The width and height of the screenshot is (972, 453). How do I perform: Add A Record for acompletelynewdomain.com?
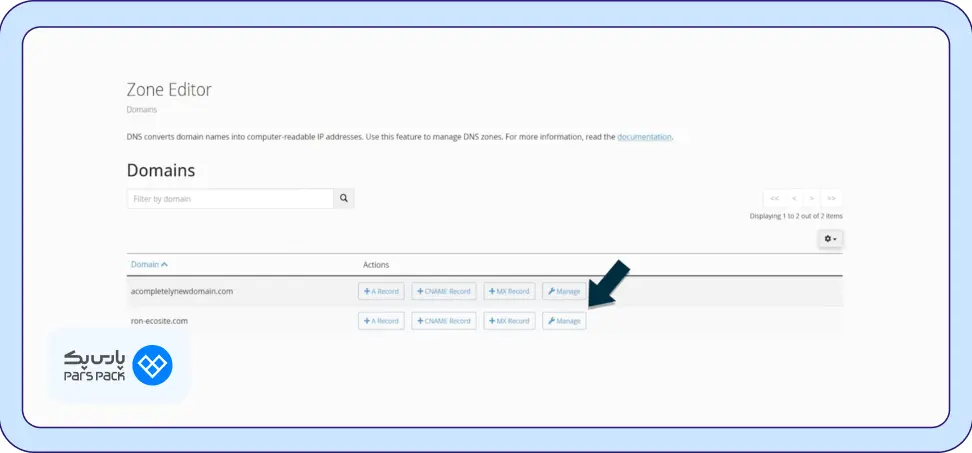(x=381, y=291)
